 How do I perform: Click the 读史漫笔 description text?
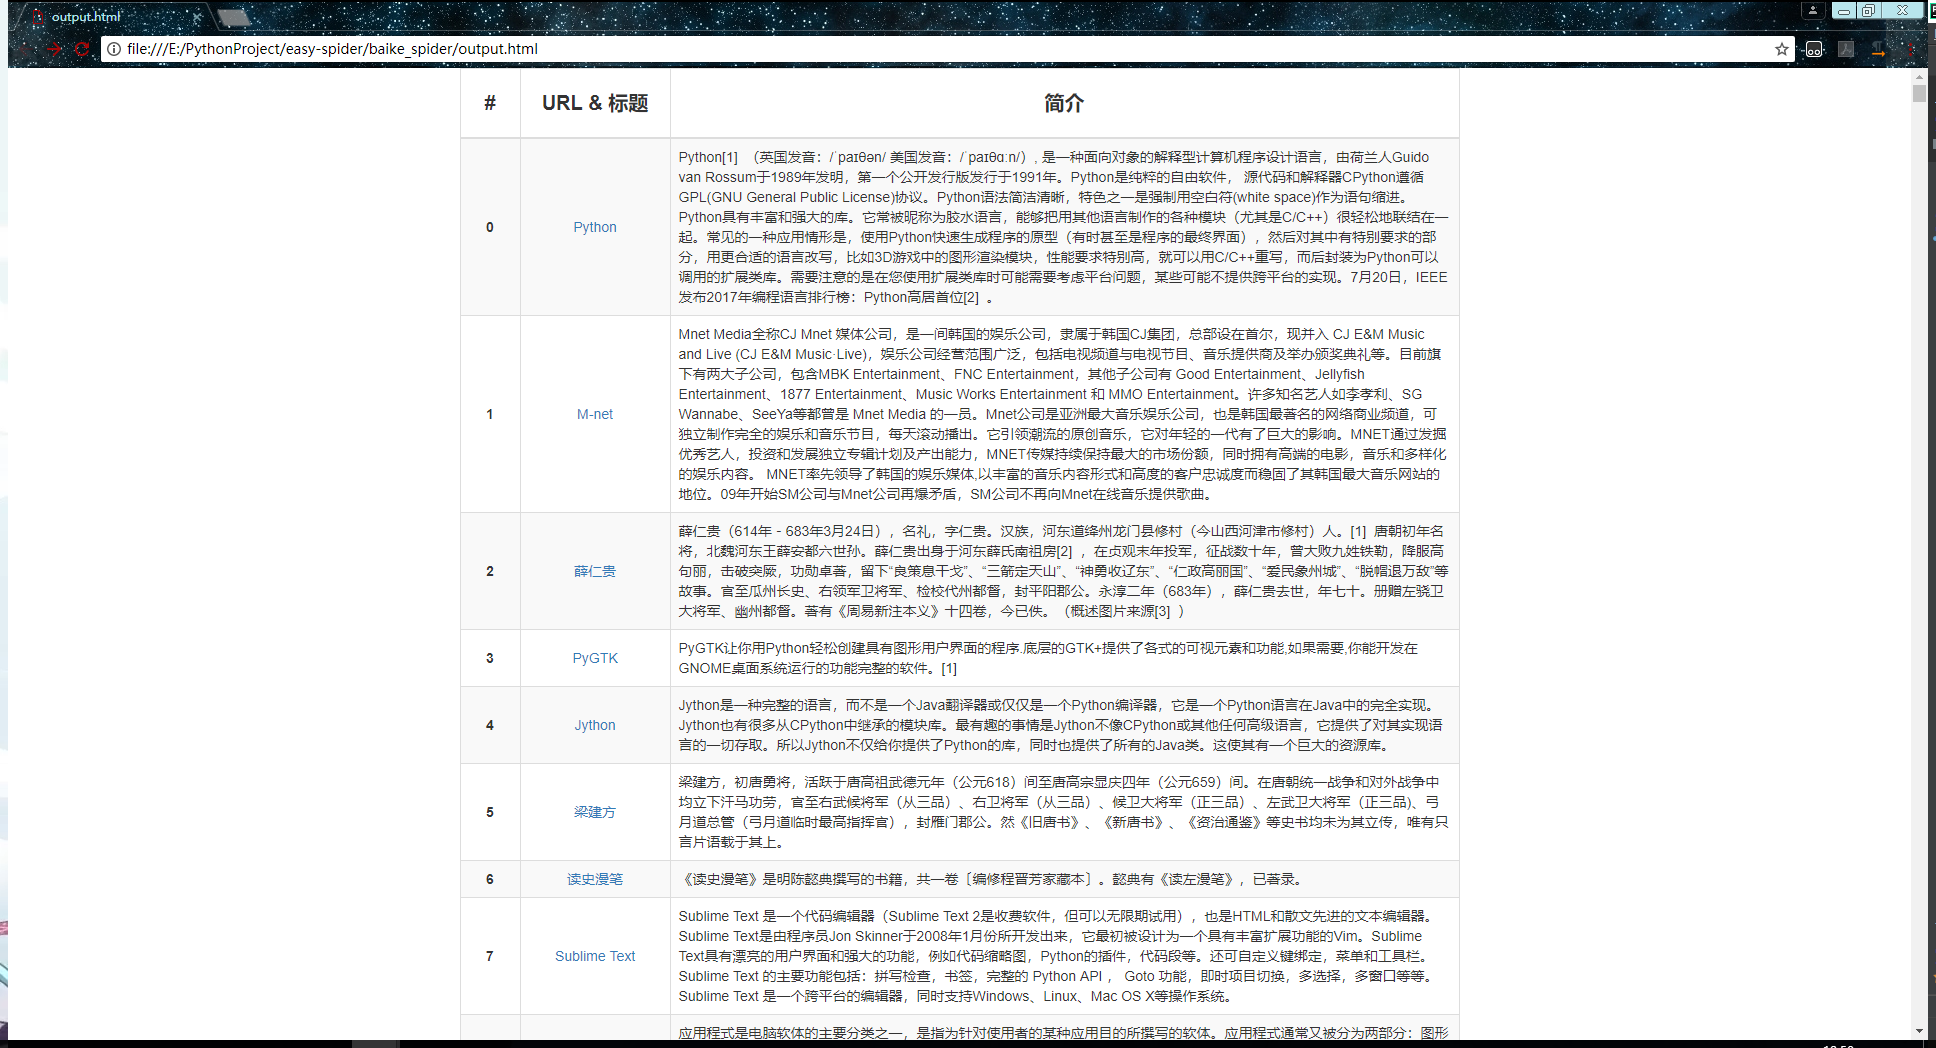990,879
